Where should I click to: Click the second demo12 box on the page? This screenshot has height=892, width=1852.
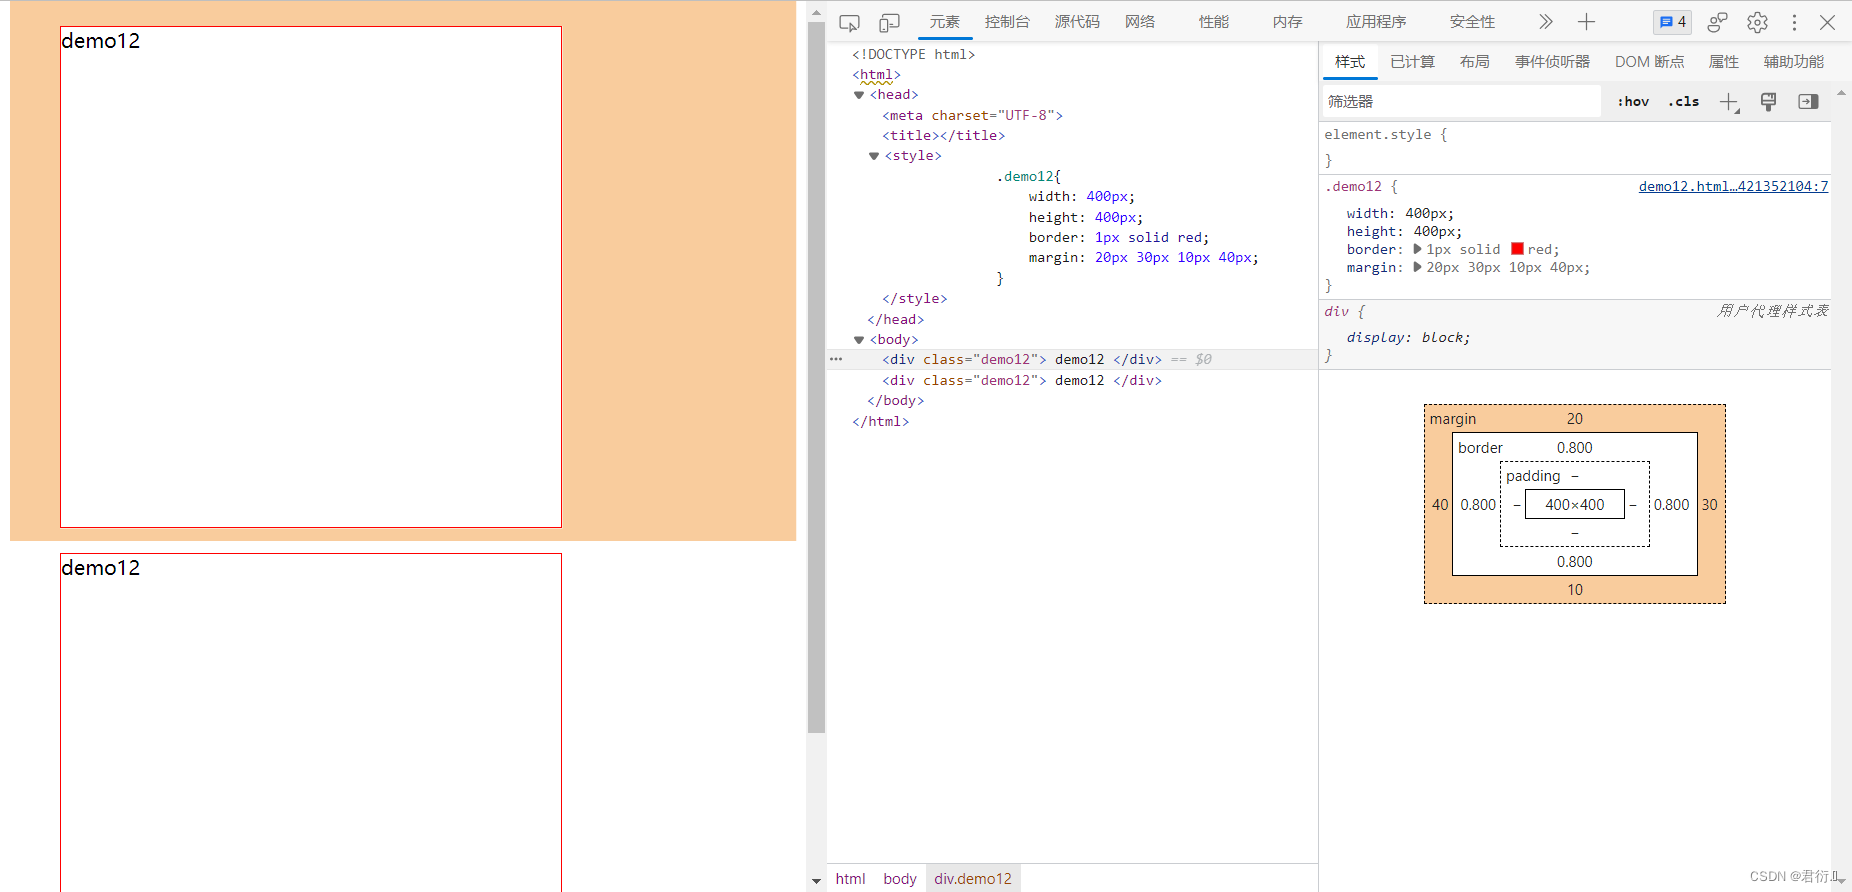click(311, 722)
